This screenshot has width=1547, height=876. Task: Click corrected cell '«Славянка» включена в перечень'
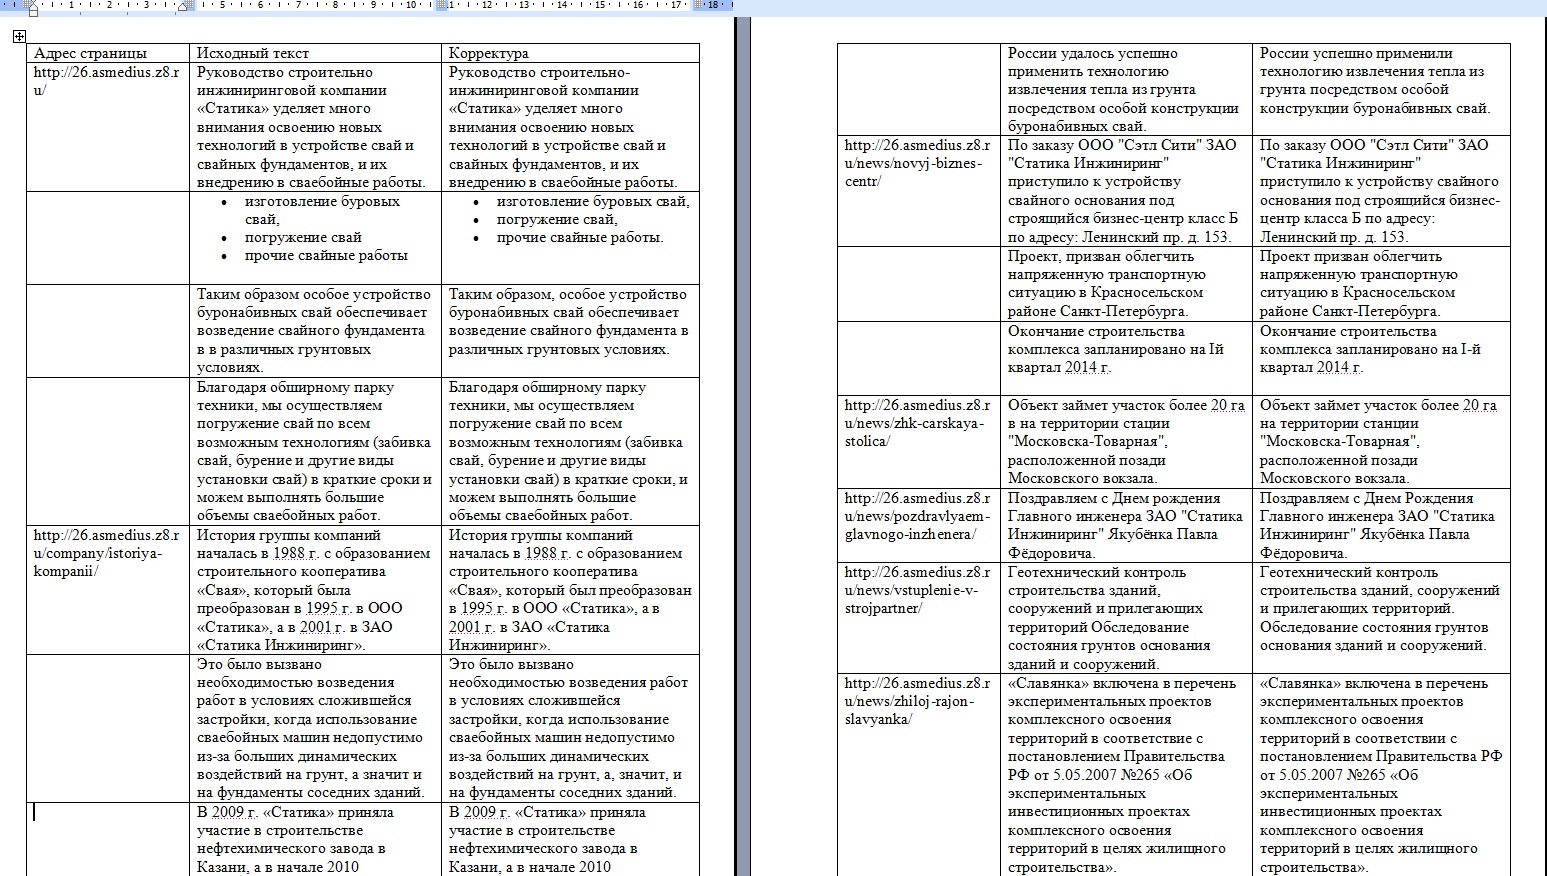(x=1381, y=775)
